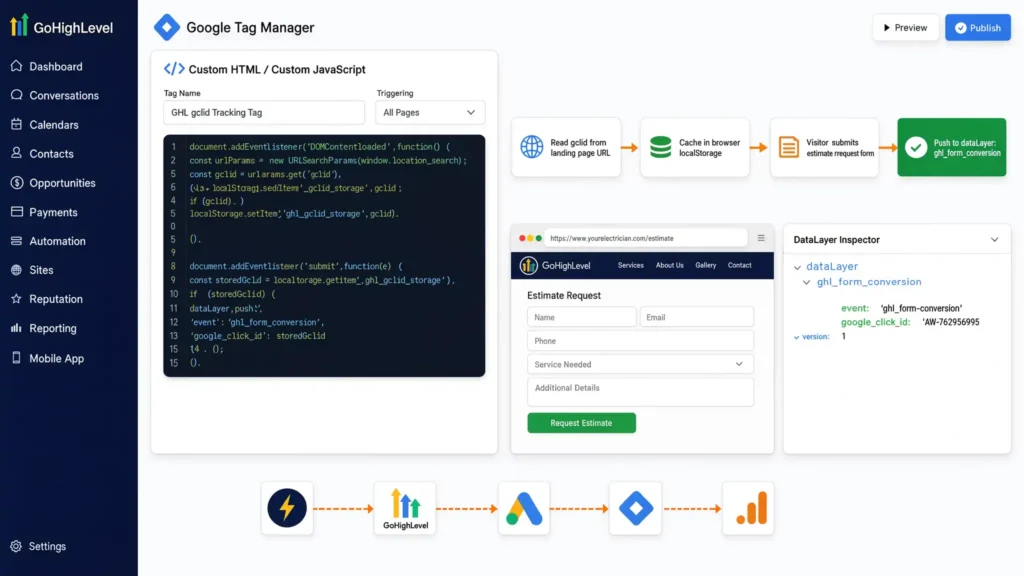This screenshot has width=1024, height=576.
Task: Click the Automation sidebar icon
Action: point(16,241)
